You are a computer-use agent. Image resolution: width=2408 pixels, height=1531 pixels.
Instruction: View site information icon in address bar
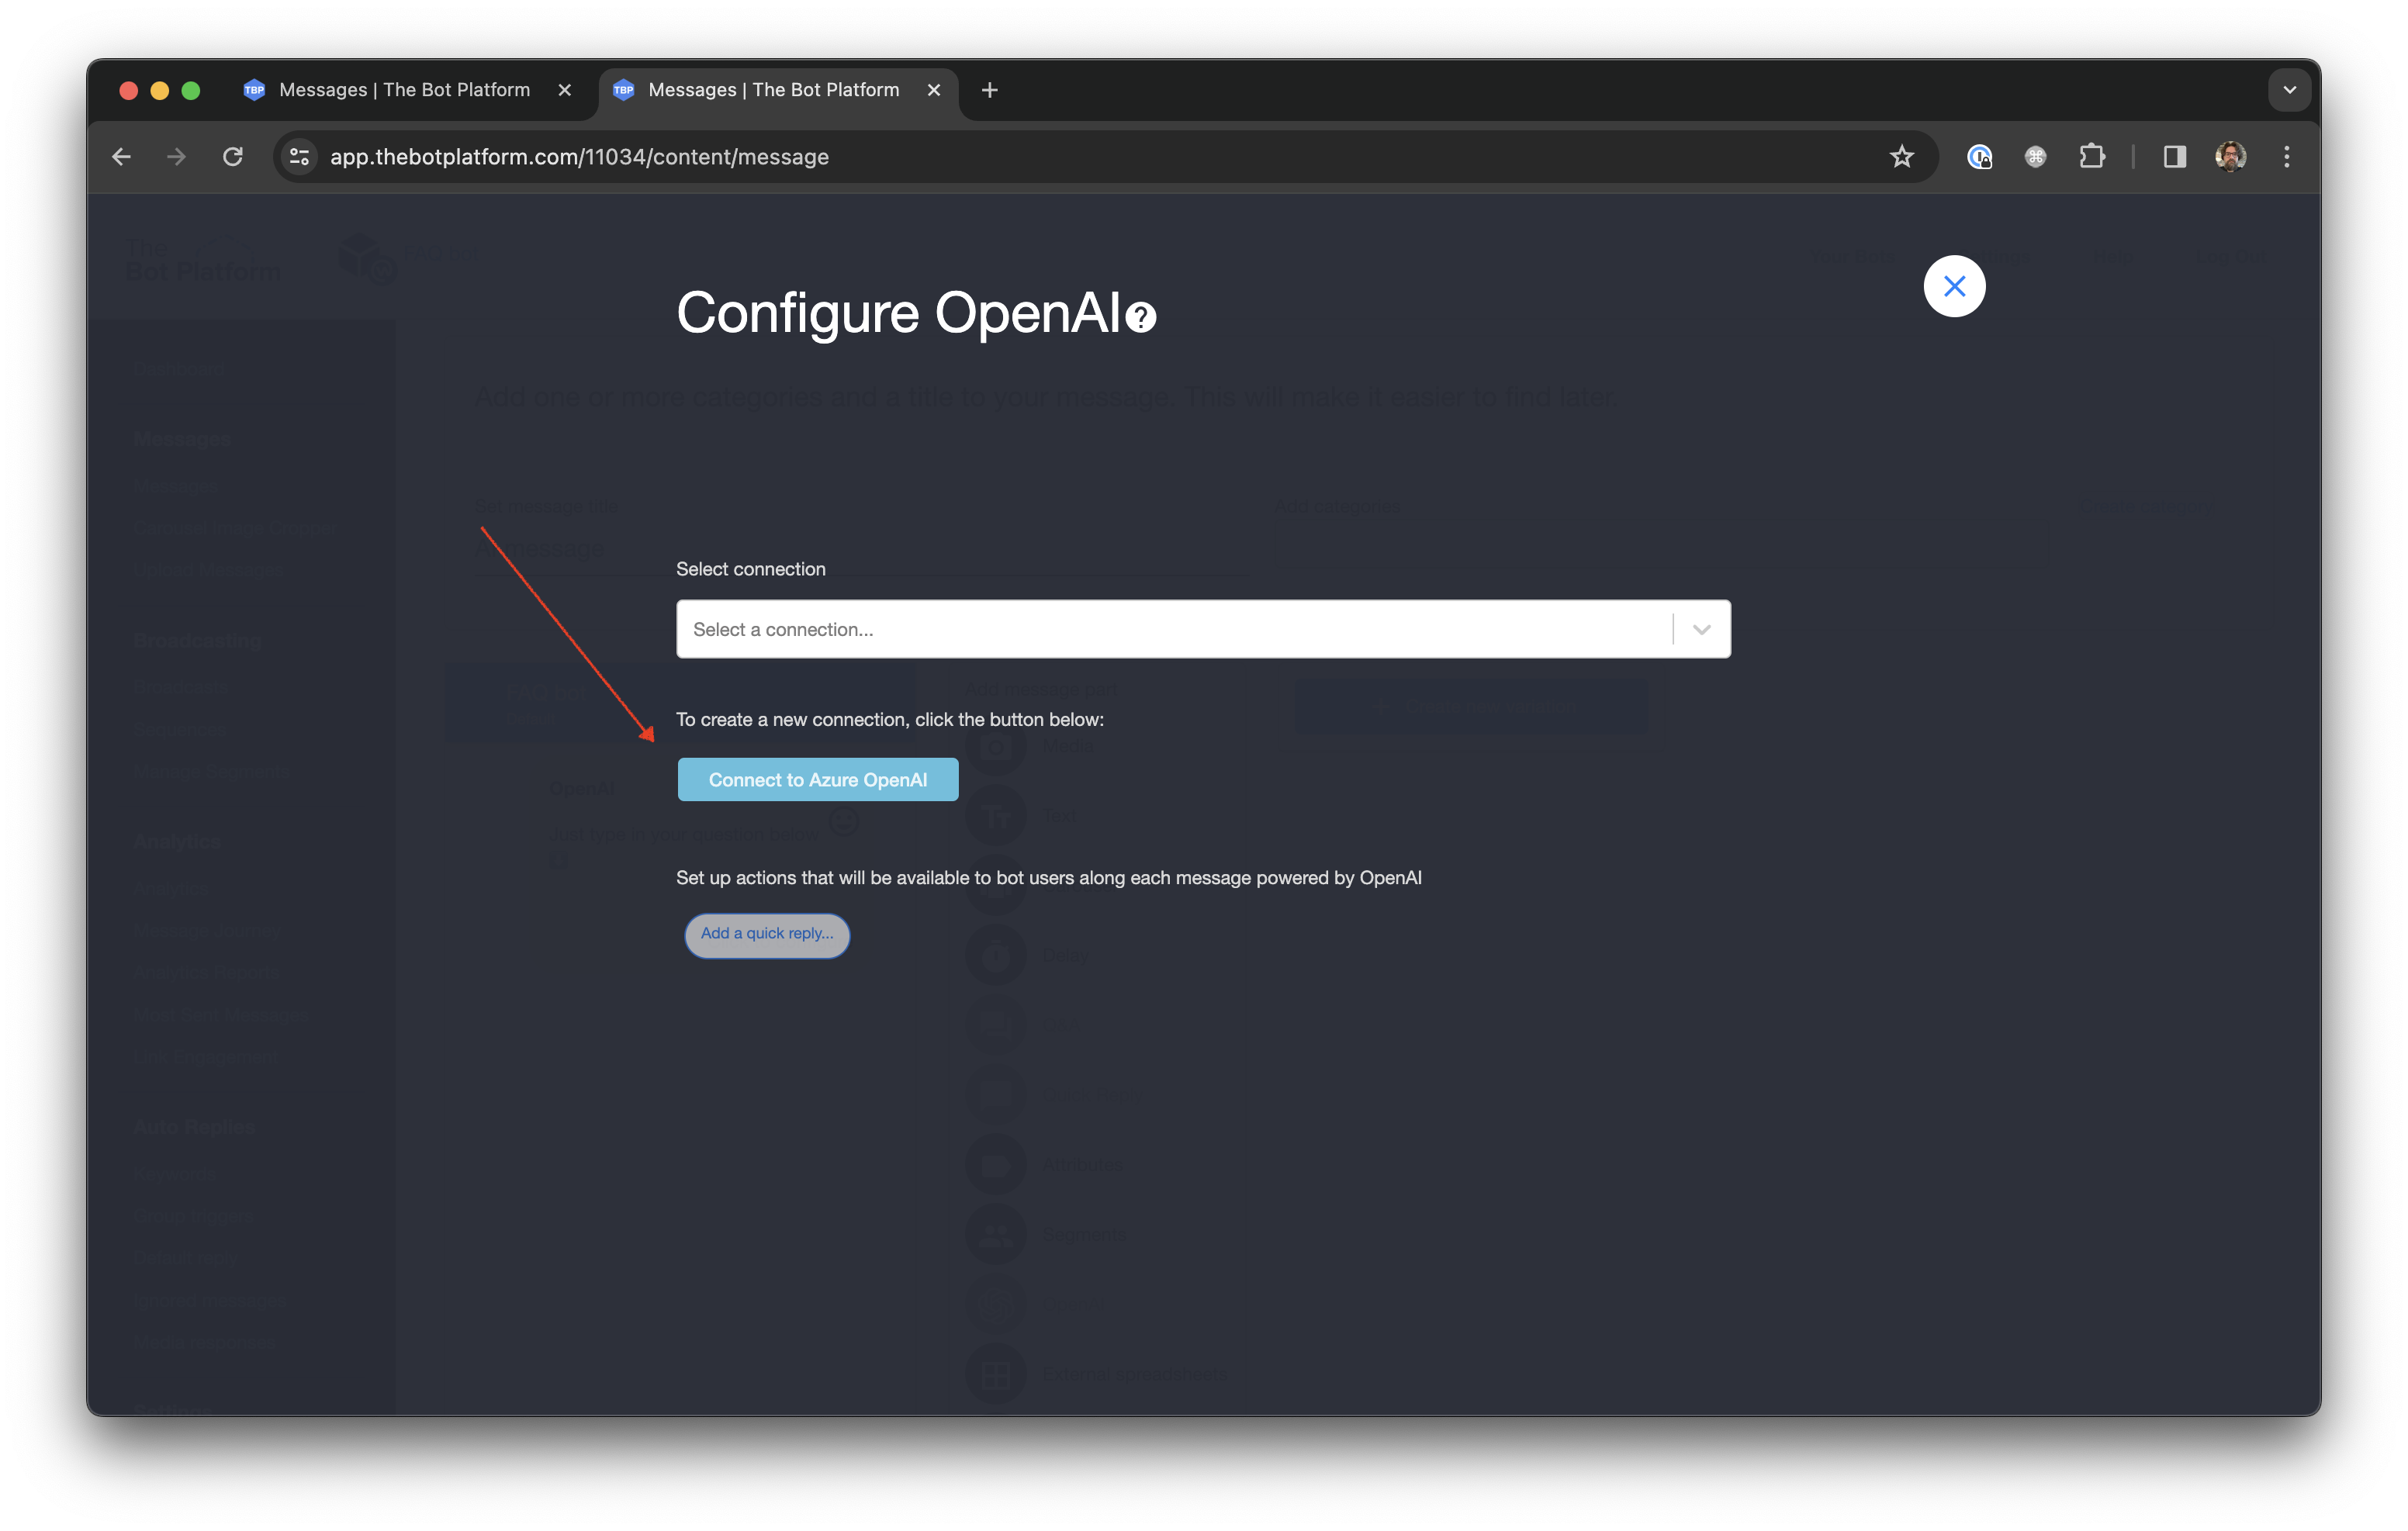pos(299,157)
